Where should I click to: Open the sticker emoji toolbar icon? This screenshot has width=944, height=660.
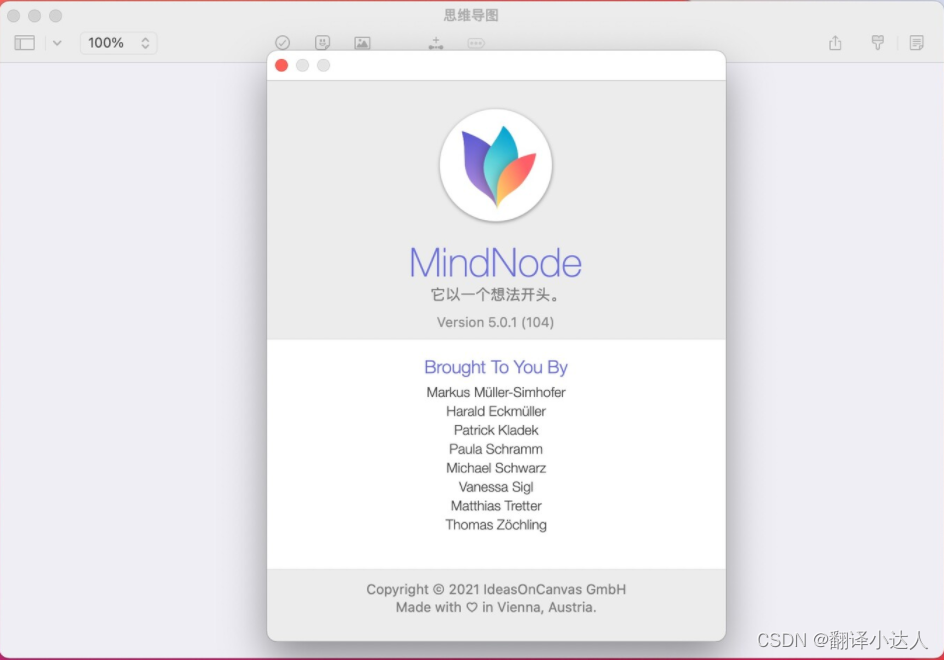click(323, 43)
